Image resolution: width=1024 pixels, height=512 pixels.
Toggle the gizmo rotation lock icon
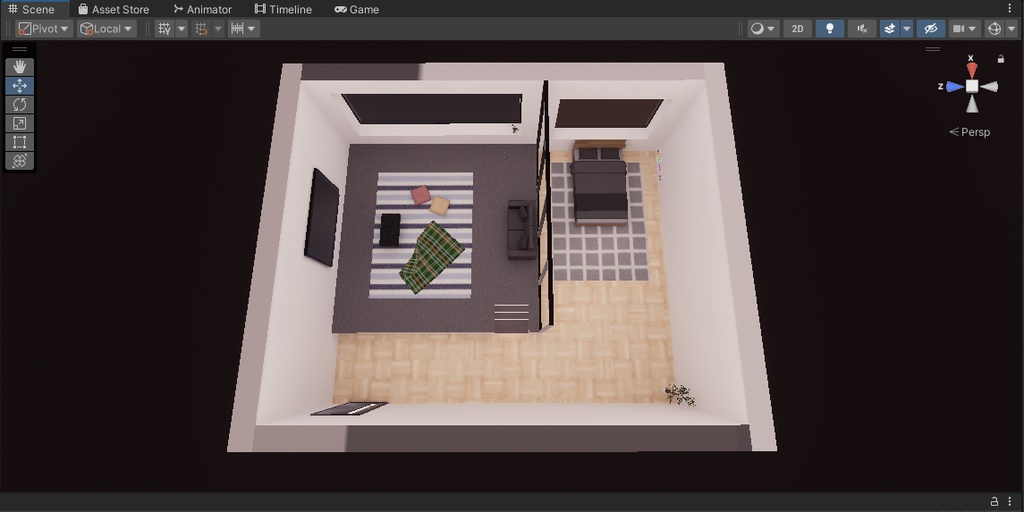coord(1000,59)
